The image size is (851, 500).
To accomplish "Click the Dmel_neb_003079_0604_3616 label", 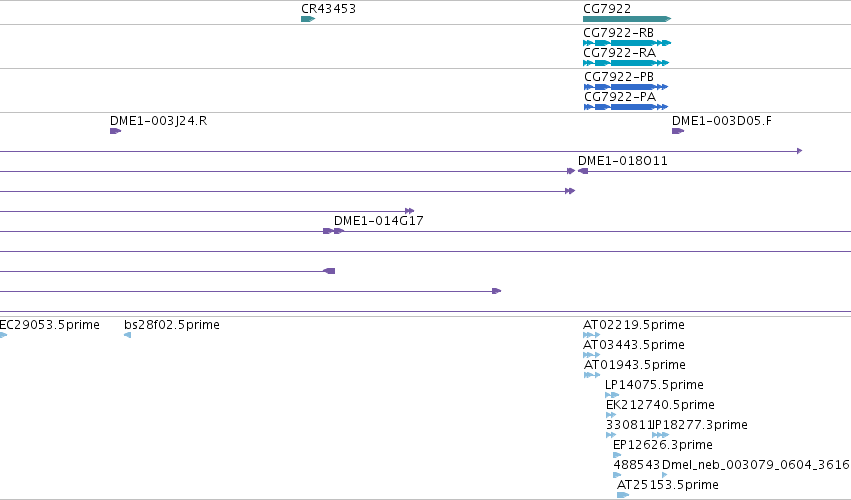I will pos(756,465).
